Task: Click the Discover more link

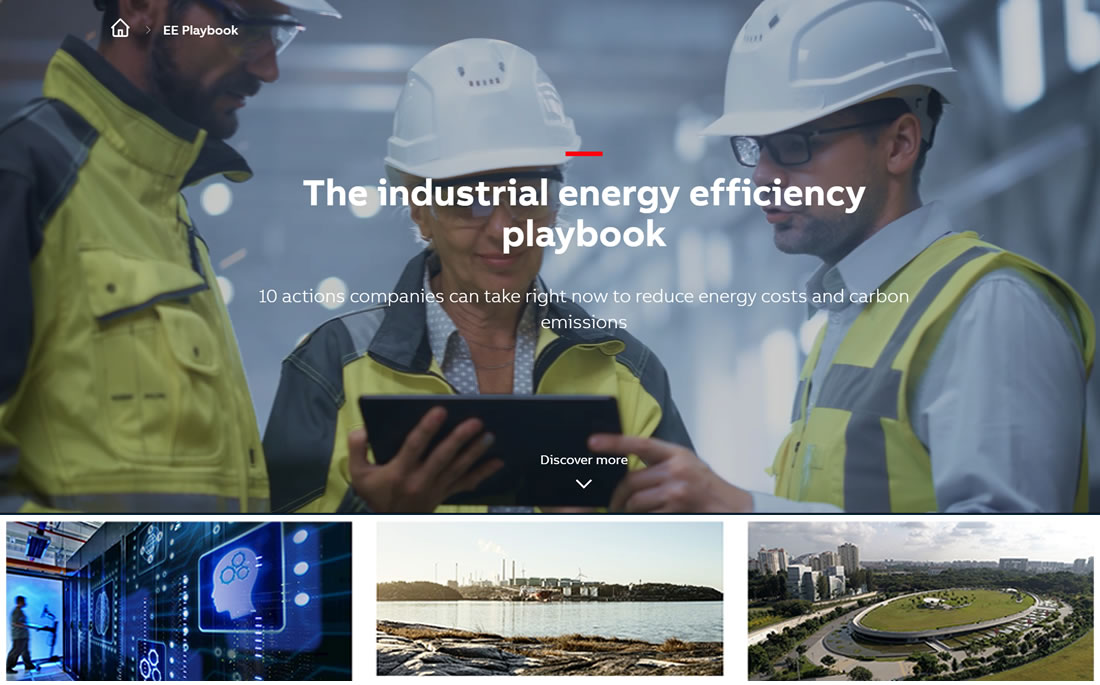Action: (584, 460)
